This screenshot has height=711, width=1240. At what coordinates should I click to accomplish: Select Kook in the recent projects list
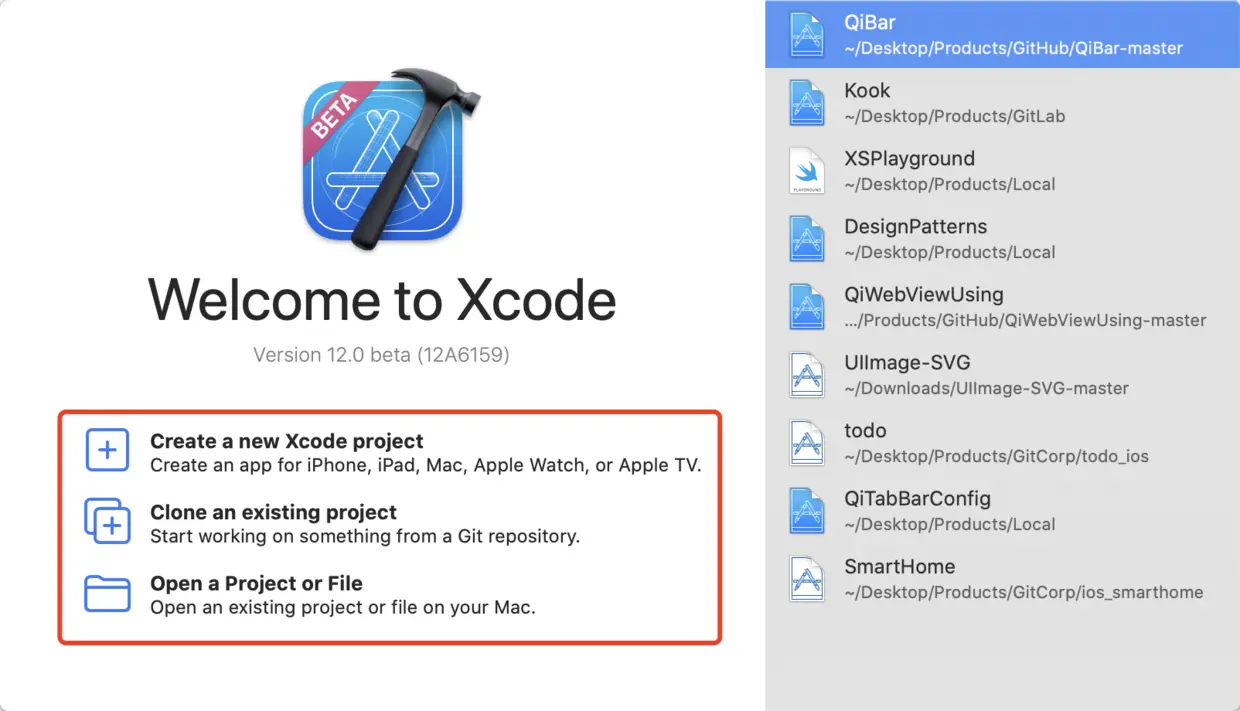1002,102
